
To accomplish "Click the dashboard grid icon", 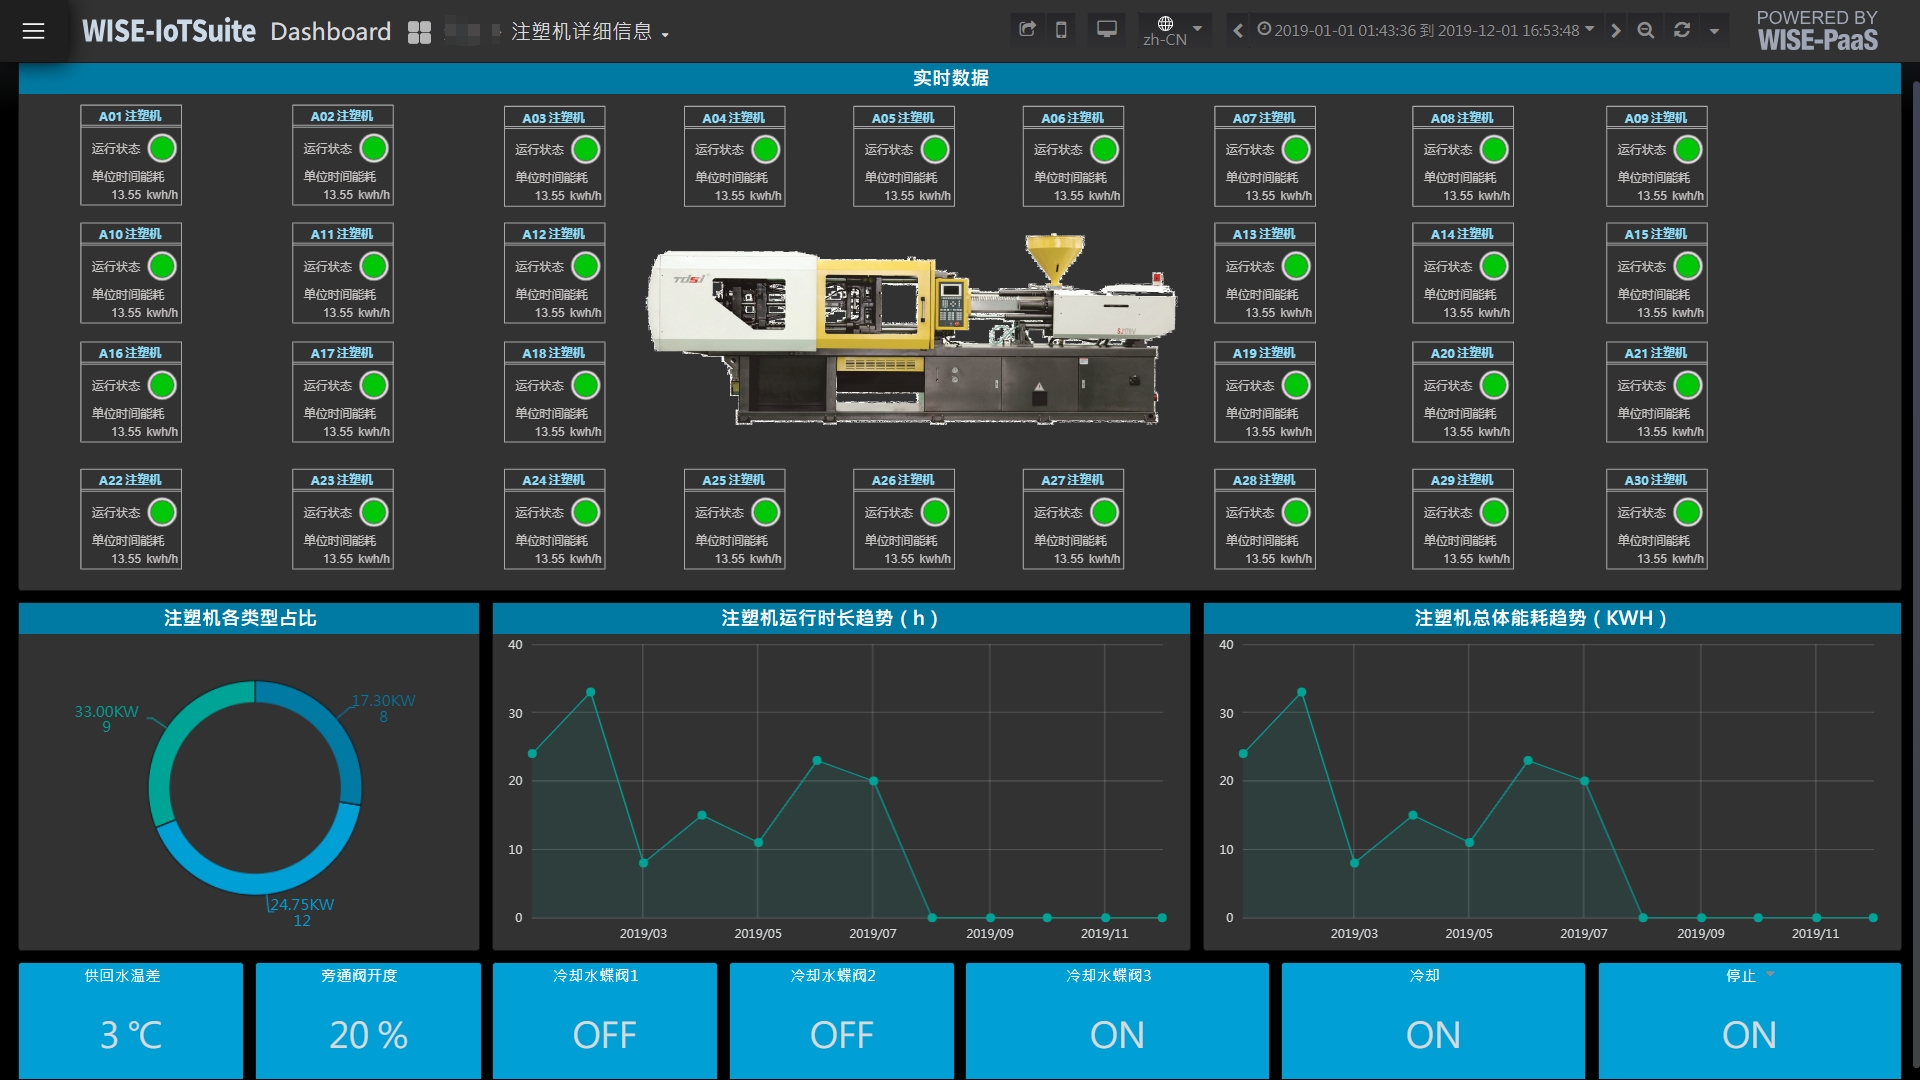I will tap(419, 32).
